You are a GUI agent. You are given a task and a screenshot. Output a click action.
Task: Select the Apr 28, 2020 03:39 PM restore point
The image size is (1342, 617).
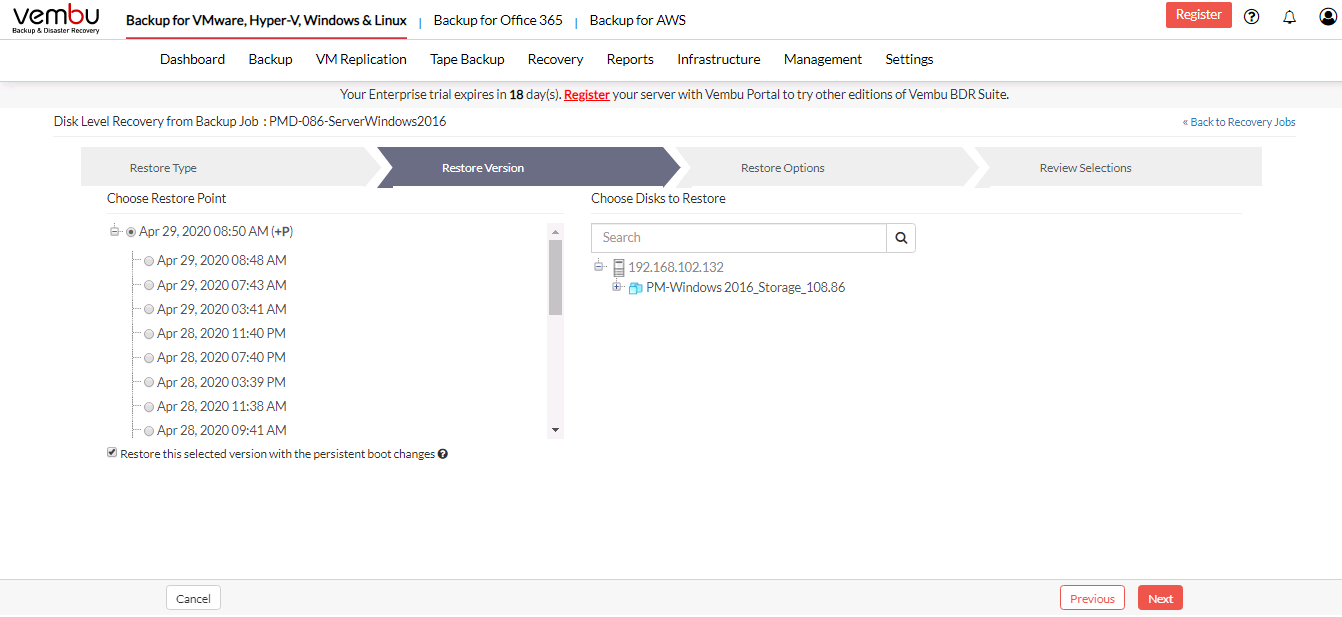coord(149,383)
